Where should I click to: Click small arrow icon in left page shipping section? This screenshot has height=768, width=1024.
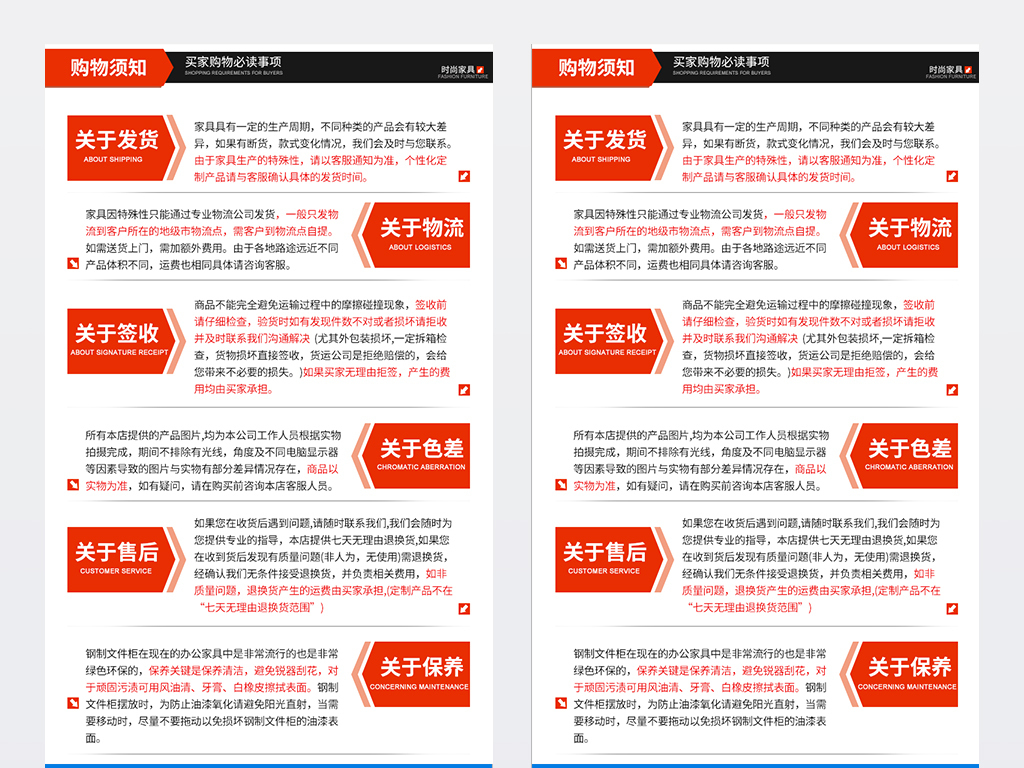click(464, 176)
